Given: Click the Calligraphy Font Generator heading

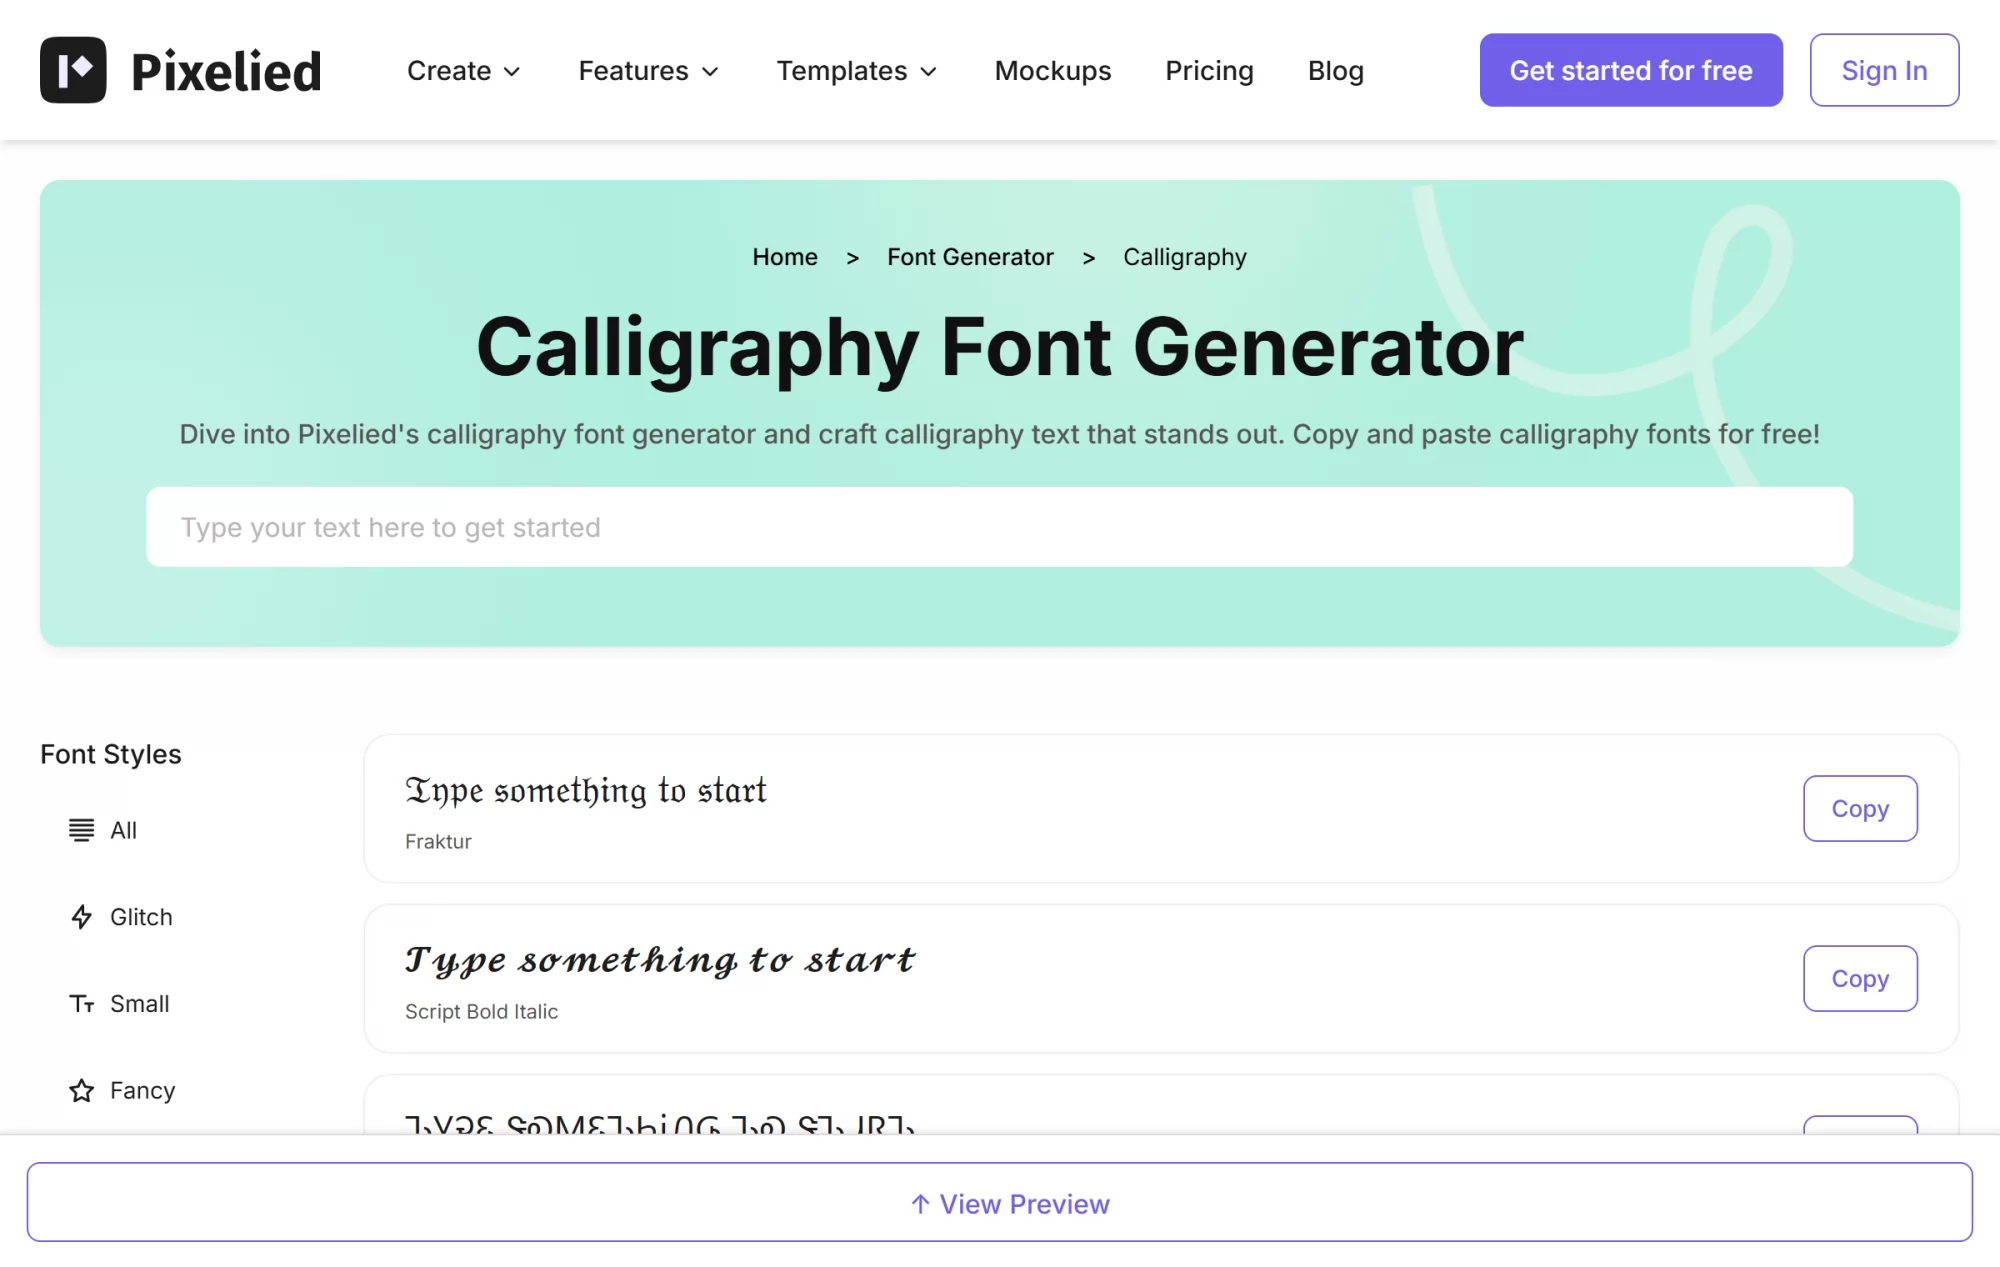Looking at the screenshot, I should [x=999, y=347].
